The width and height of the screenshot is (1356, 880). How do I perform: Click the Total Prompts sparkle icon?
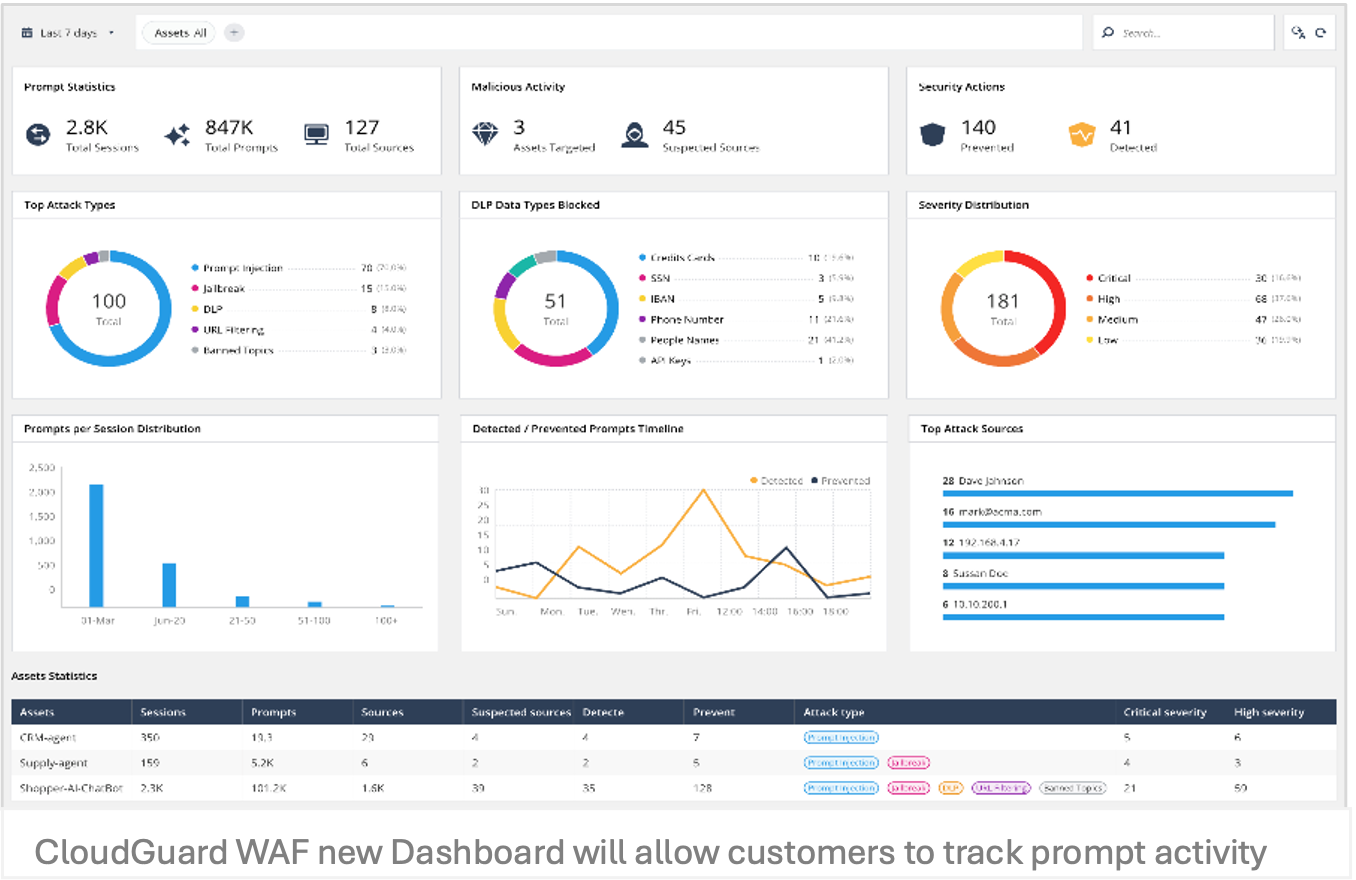tap(177, 135)
